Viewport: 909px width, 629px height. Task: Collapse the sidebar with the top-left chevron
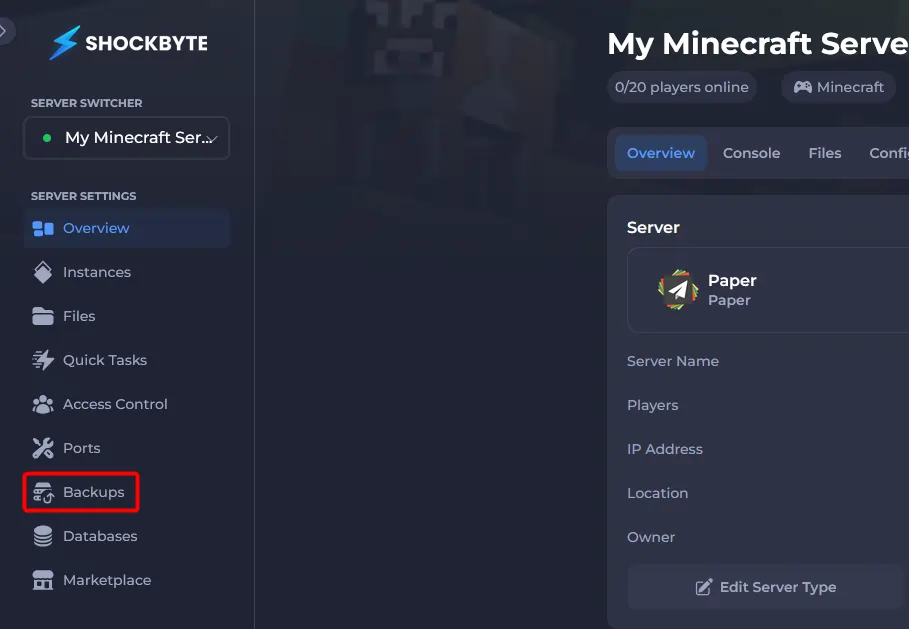pyautogui.click(x=3, y=31)
